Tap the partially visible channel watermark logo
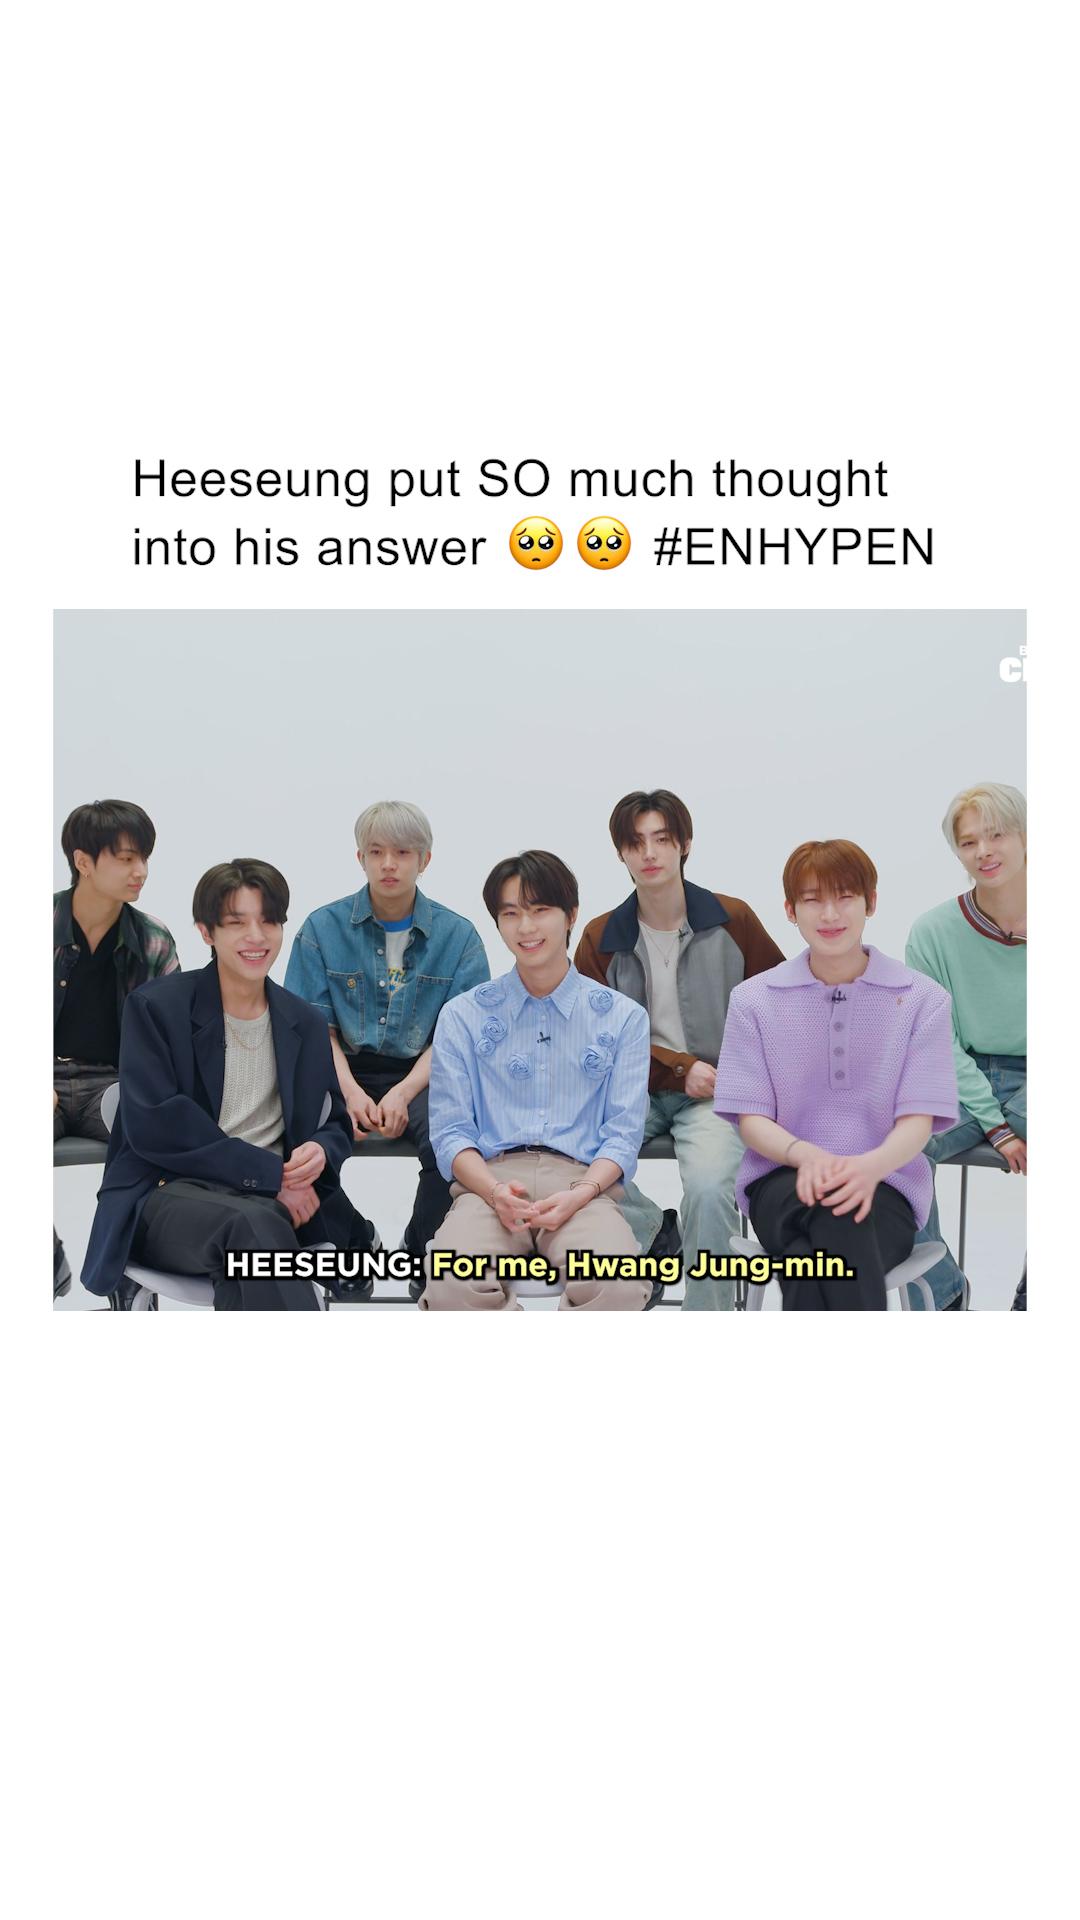 tap(1012, 665)
